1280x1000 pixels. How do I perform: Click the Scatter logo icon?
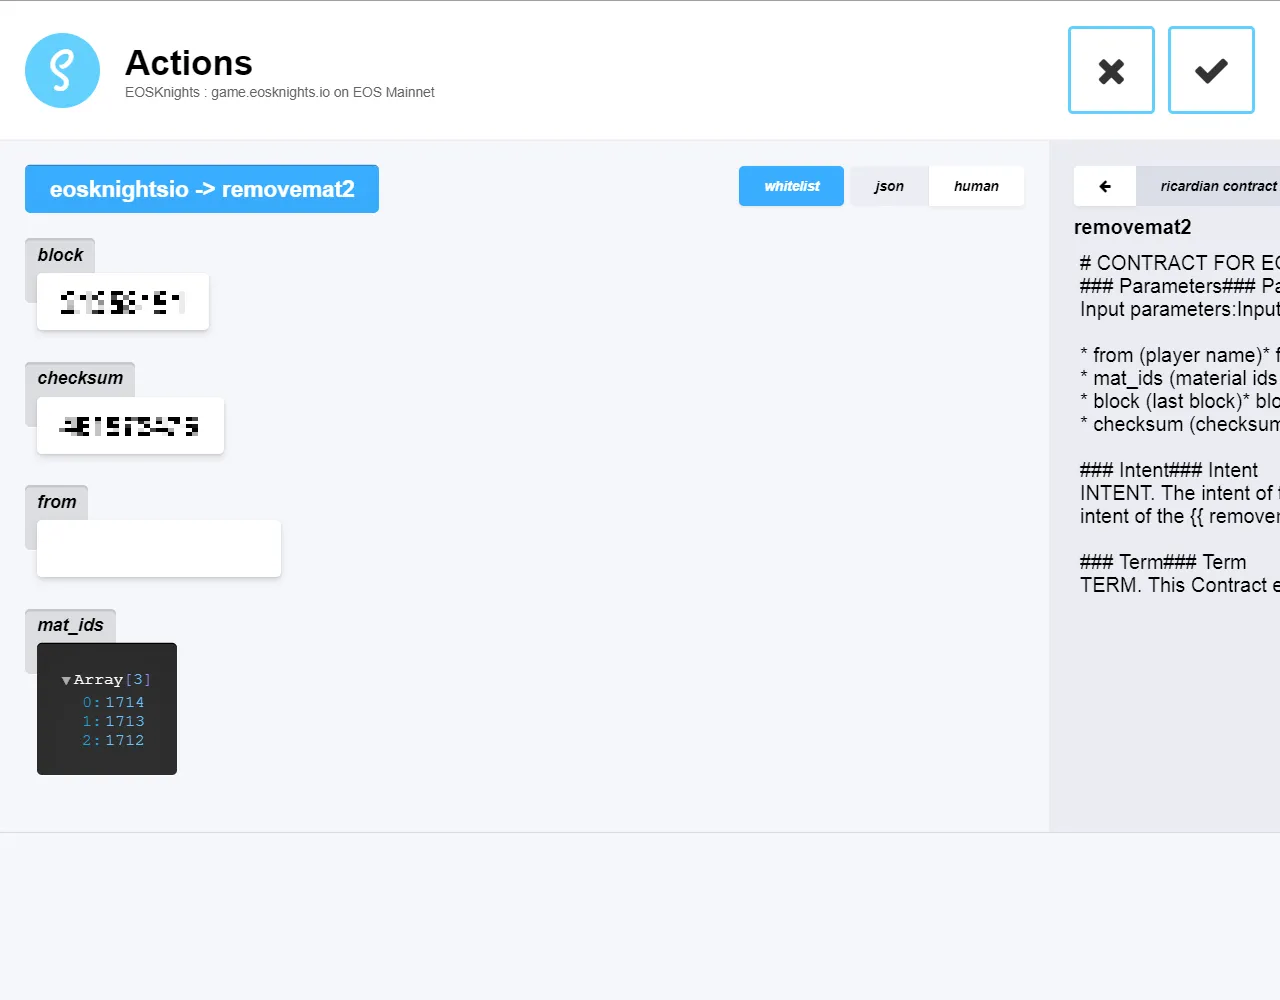tap(62, 71)
